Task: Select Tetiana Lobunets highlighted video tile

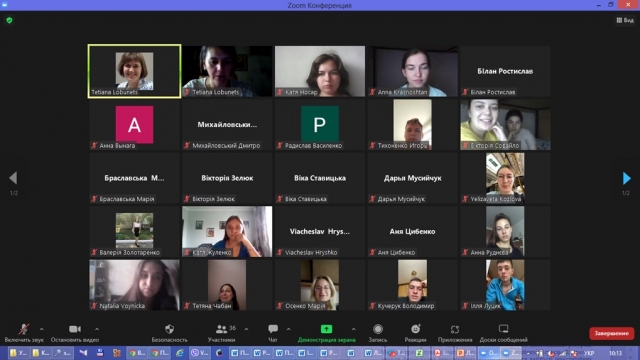Action: click(134, 71)
